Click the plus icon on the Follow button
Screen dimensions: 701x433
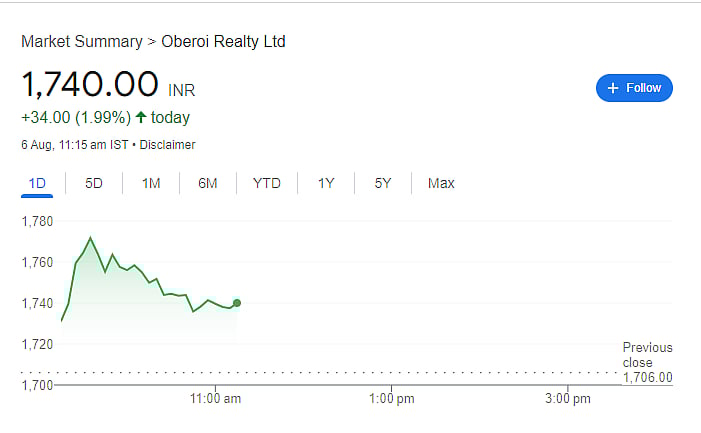[x=612, y=88]
